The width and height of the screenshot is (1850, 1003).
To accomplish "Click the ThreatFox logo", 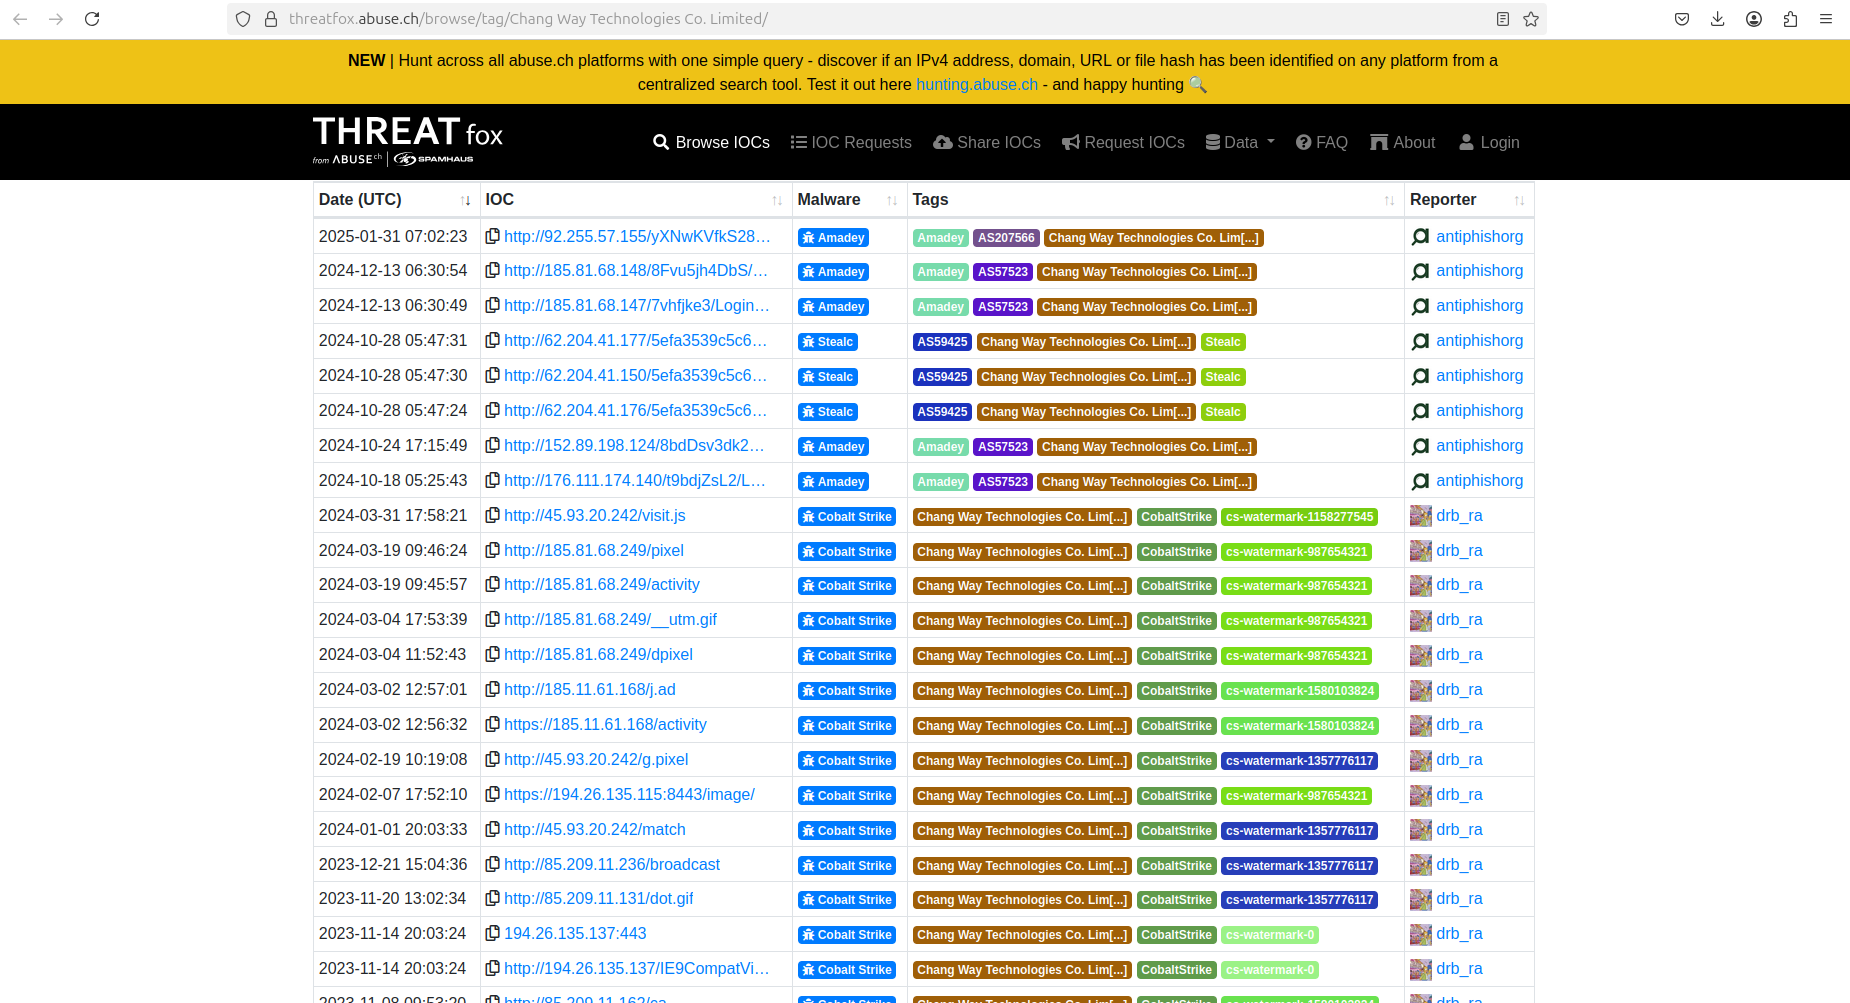I will (x=407, y=140).
